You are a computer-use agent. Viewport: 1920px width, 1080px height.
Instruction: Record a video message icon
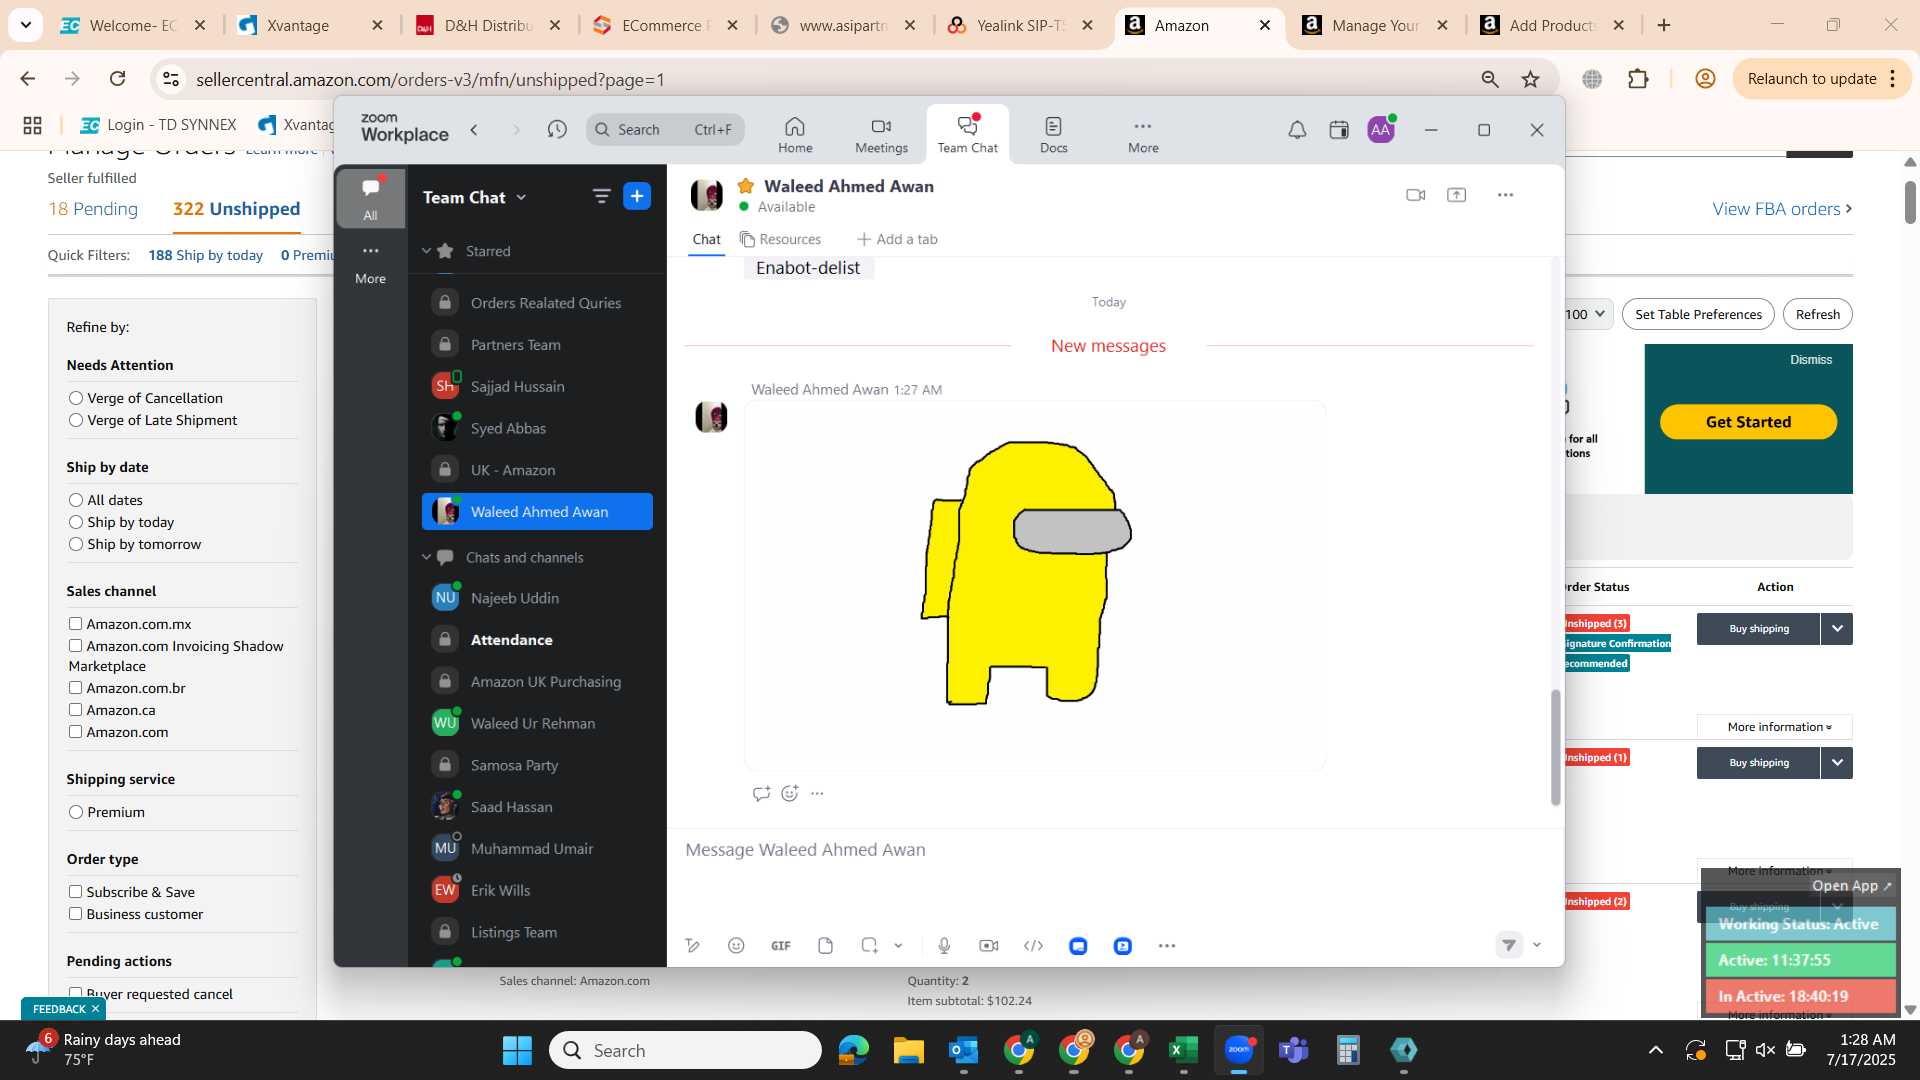pyautogui.click(x=989, y=946)
